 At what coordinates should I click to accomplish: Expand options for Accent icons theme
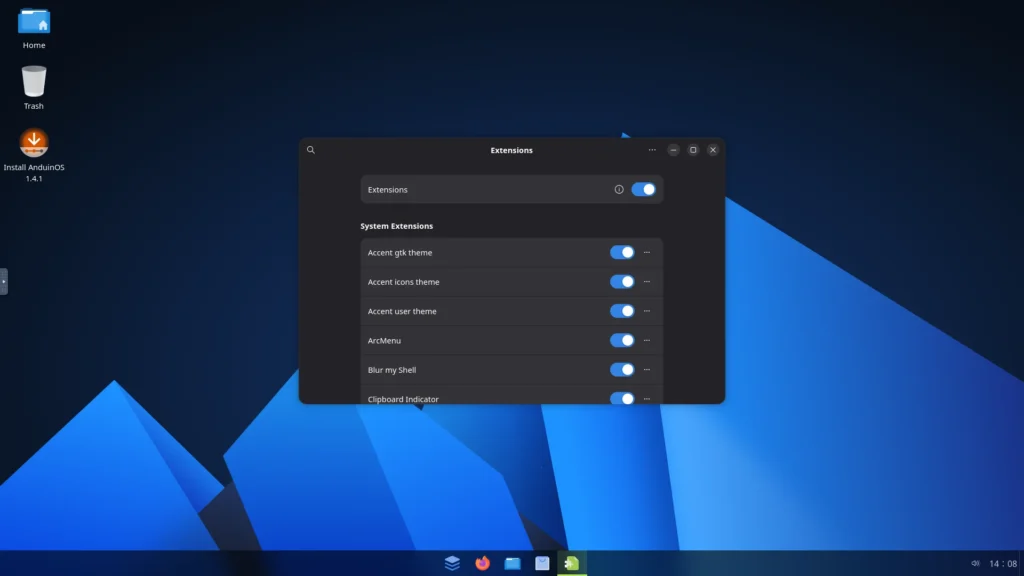647,281
